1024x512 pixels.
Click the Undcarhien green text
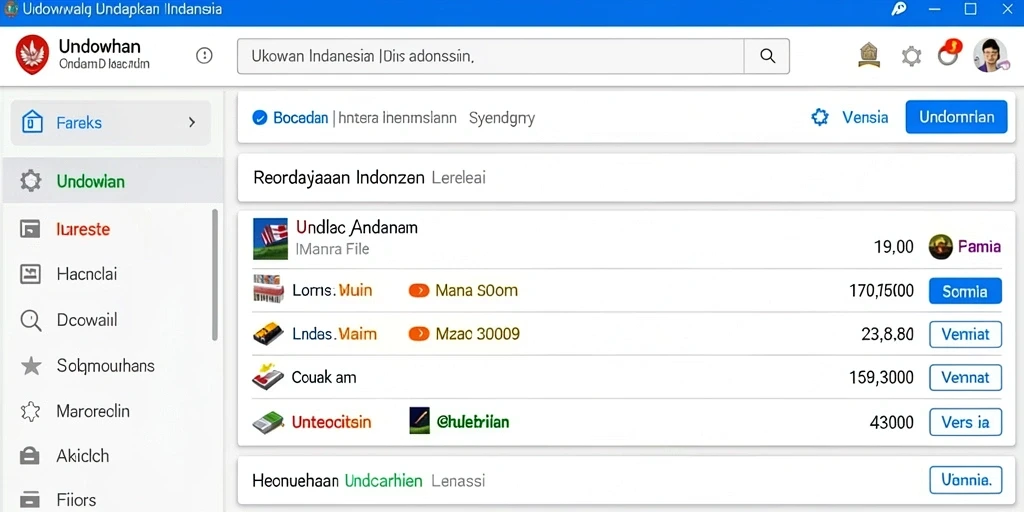[x=383, y=481]
